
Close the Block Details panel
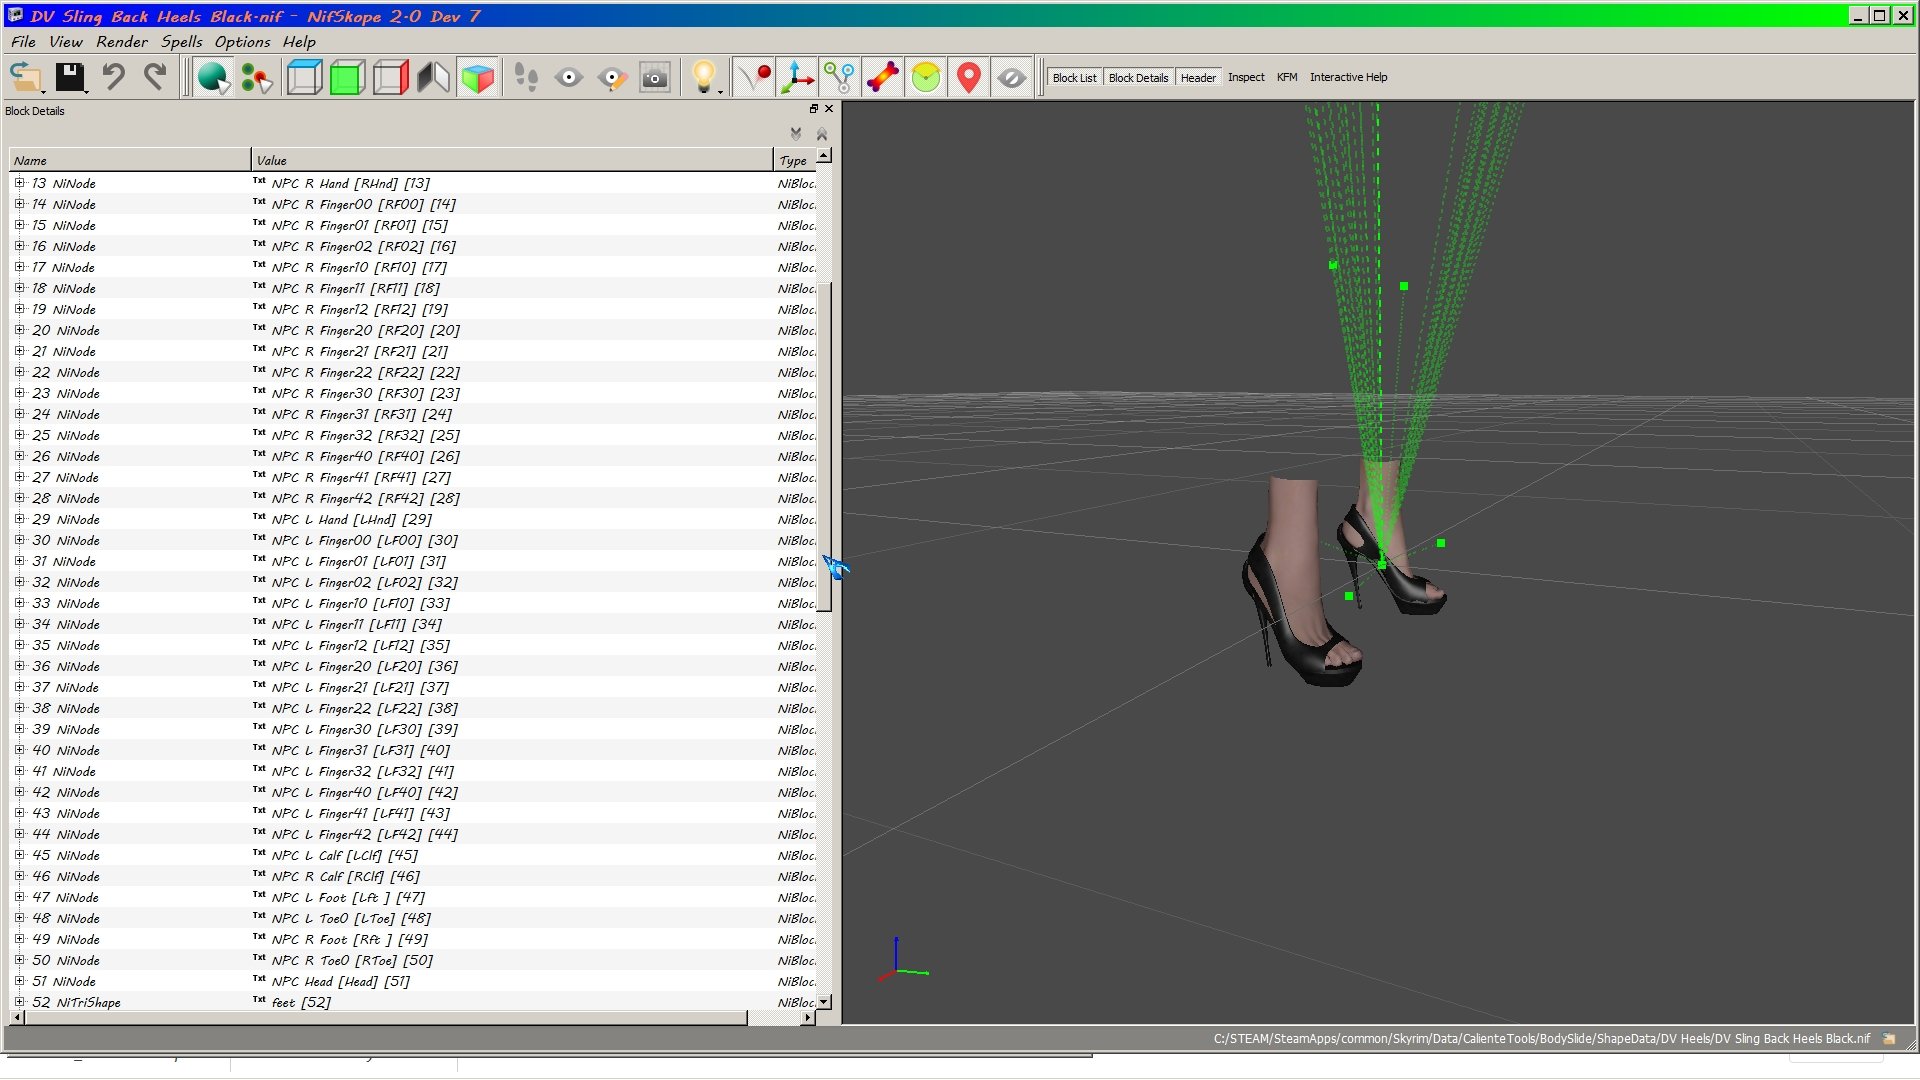pos(829,108)
